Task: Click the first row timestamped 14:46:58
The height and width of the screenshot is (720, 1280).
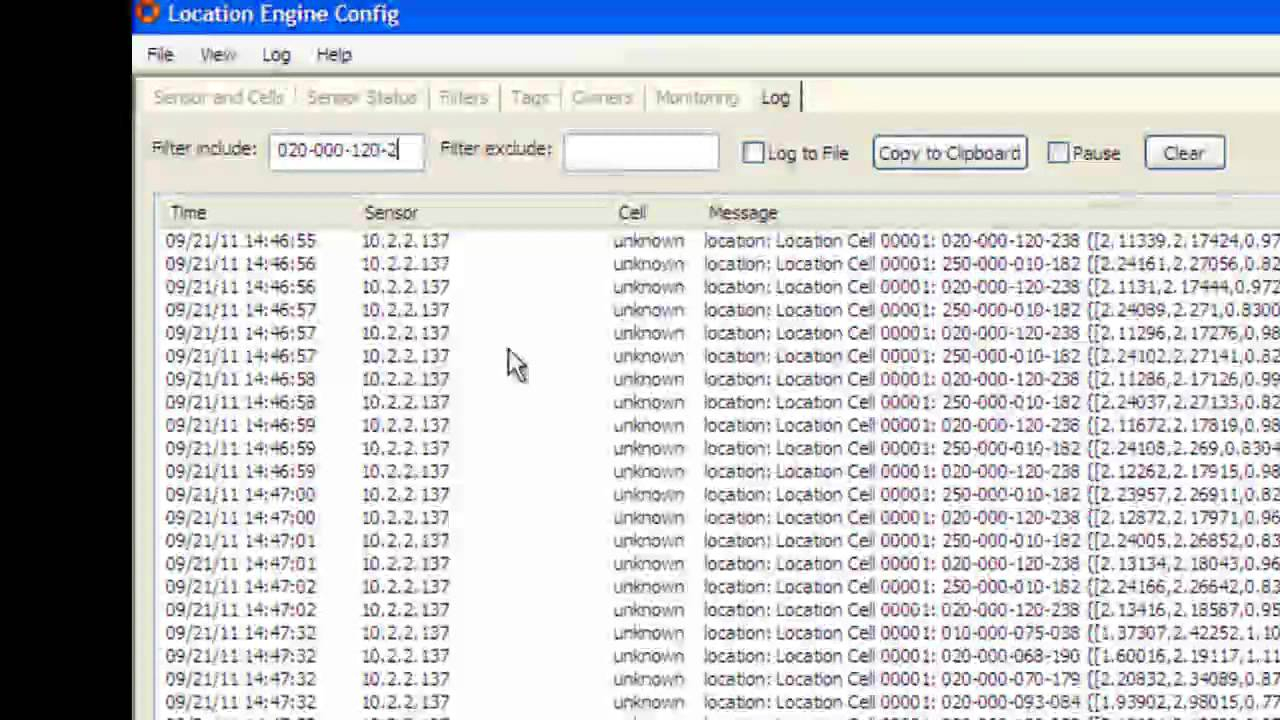Action: pos(720,379)
